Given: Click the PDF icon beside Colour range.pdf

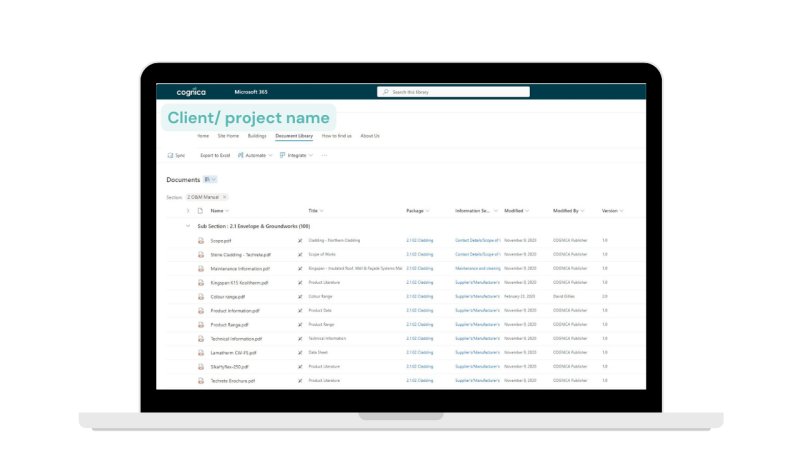Looking at the screenshot, I should pyautogui.click(x=200, y=297).
